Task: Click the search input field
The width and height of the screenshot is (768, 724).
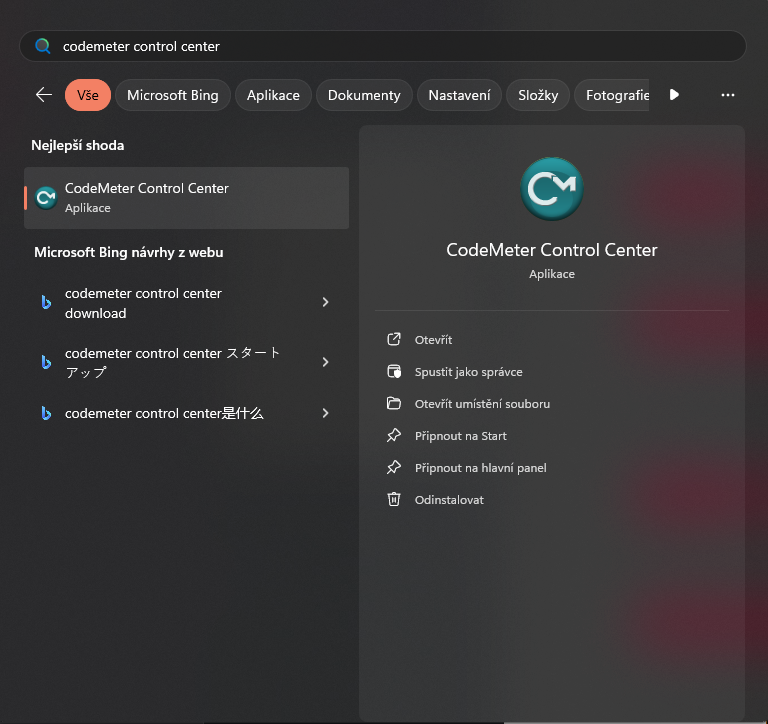Action: [390, 46]
